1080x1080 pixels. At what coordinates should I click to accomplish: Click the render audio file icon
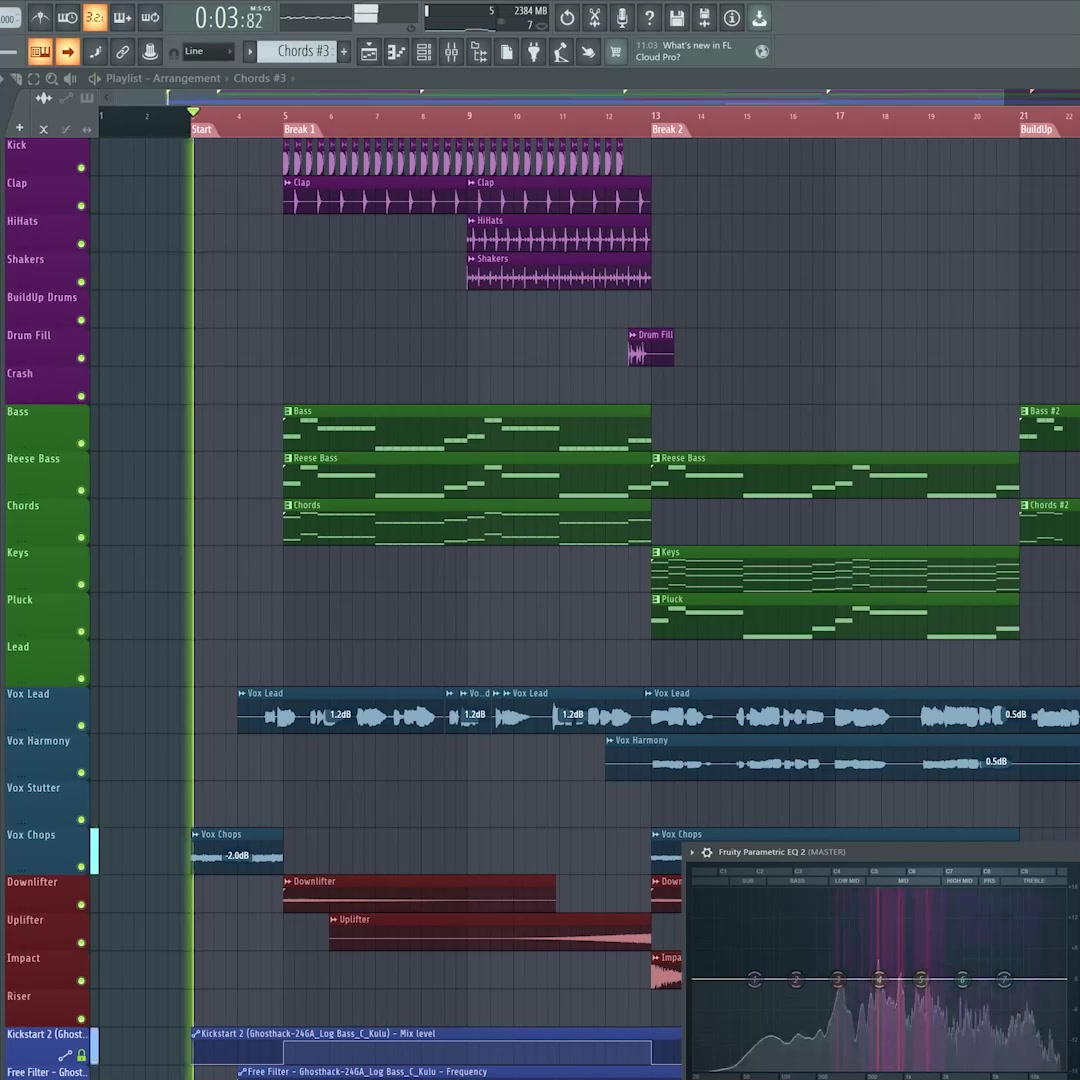[705, 18]
